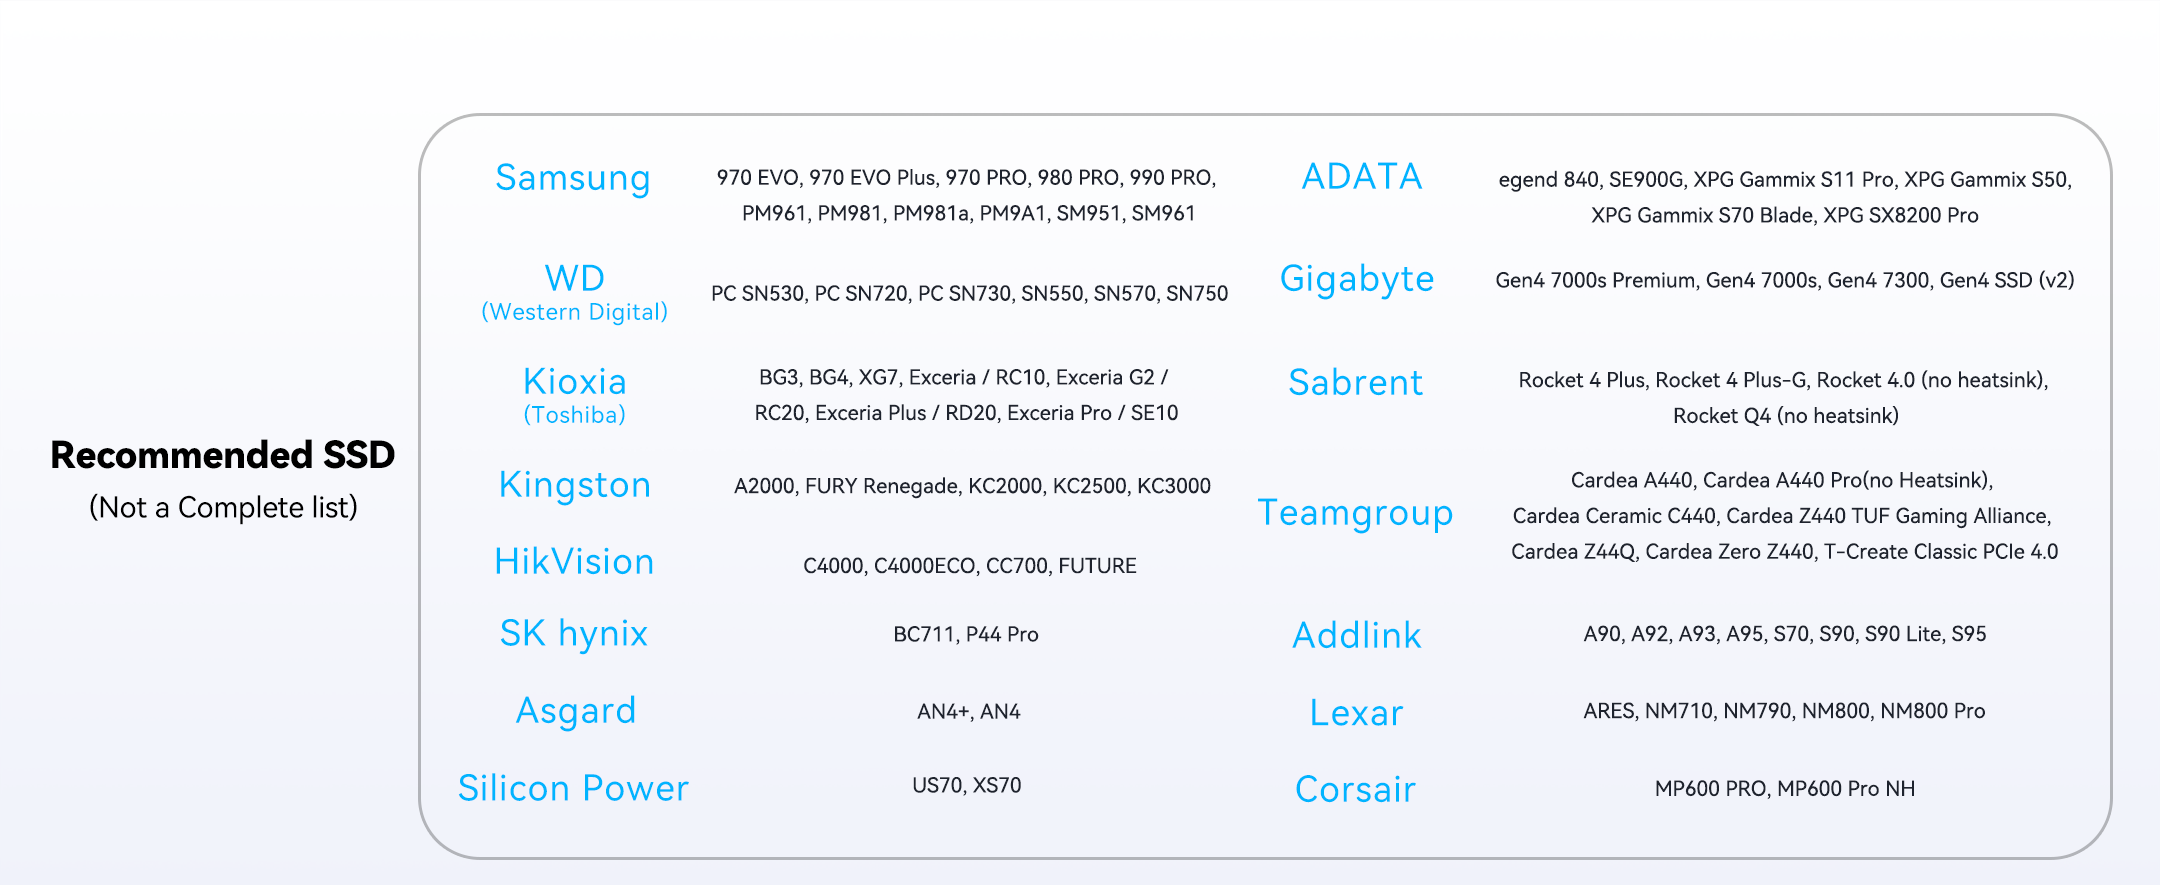Click the Sabrent brand name
This screenshot has width=2160, height=885.
coord(1355,383)
